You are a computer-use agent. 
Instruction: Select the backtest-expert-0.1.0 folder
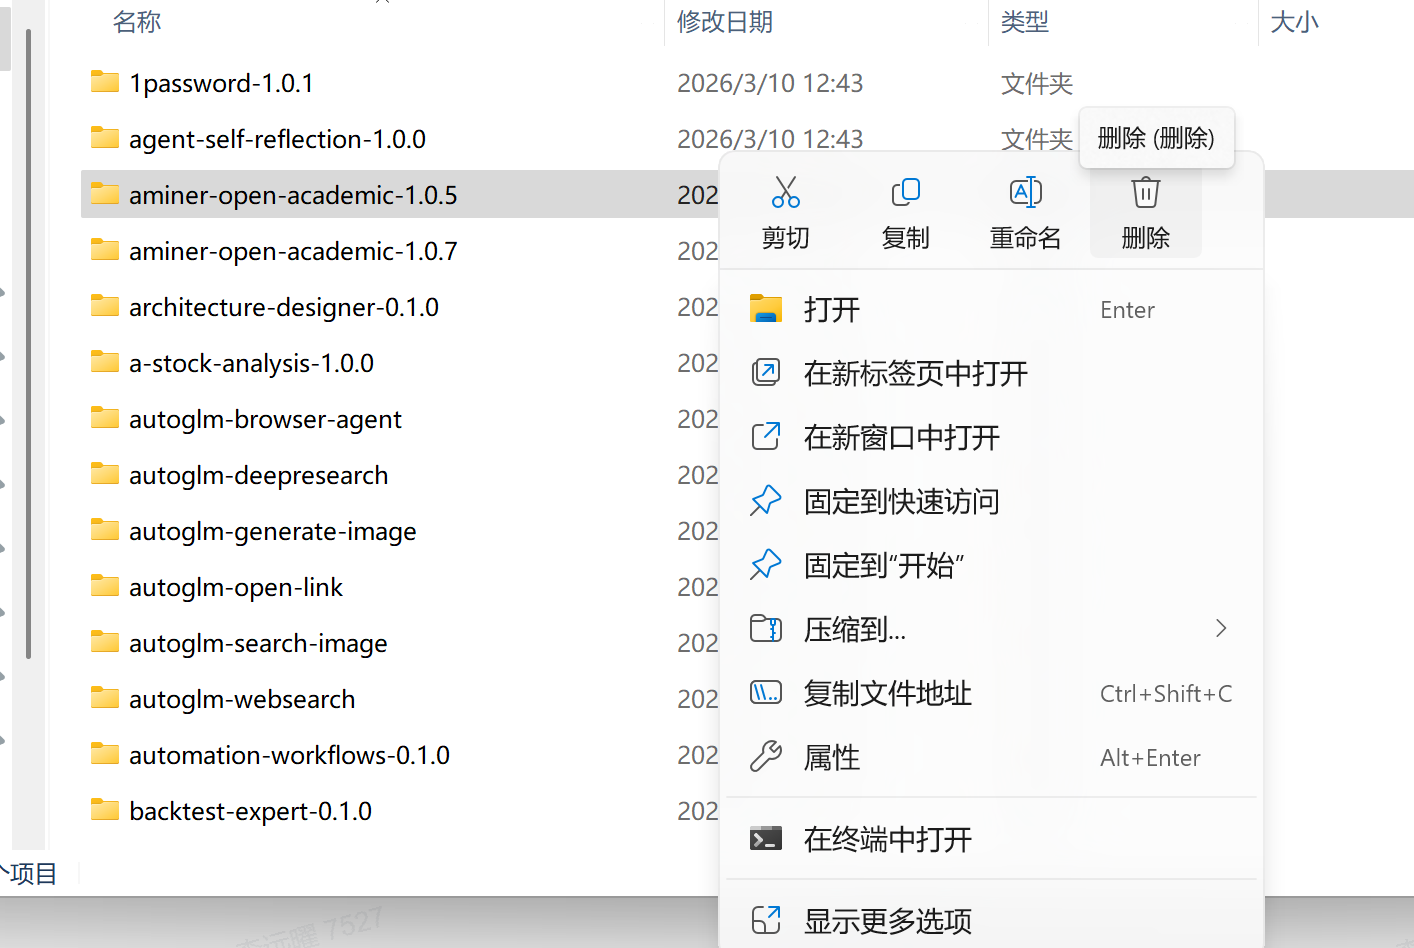tap(250, 811)
